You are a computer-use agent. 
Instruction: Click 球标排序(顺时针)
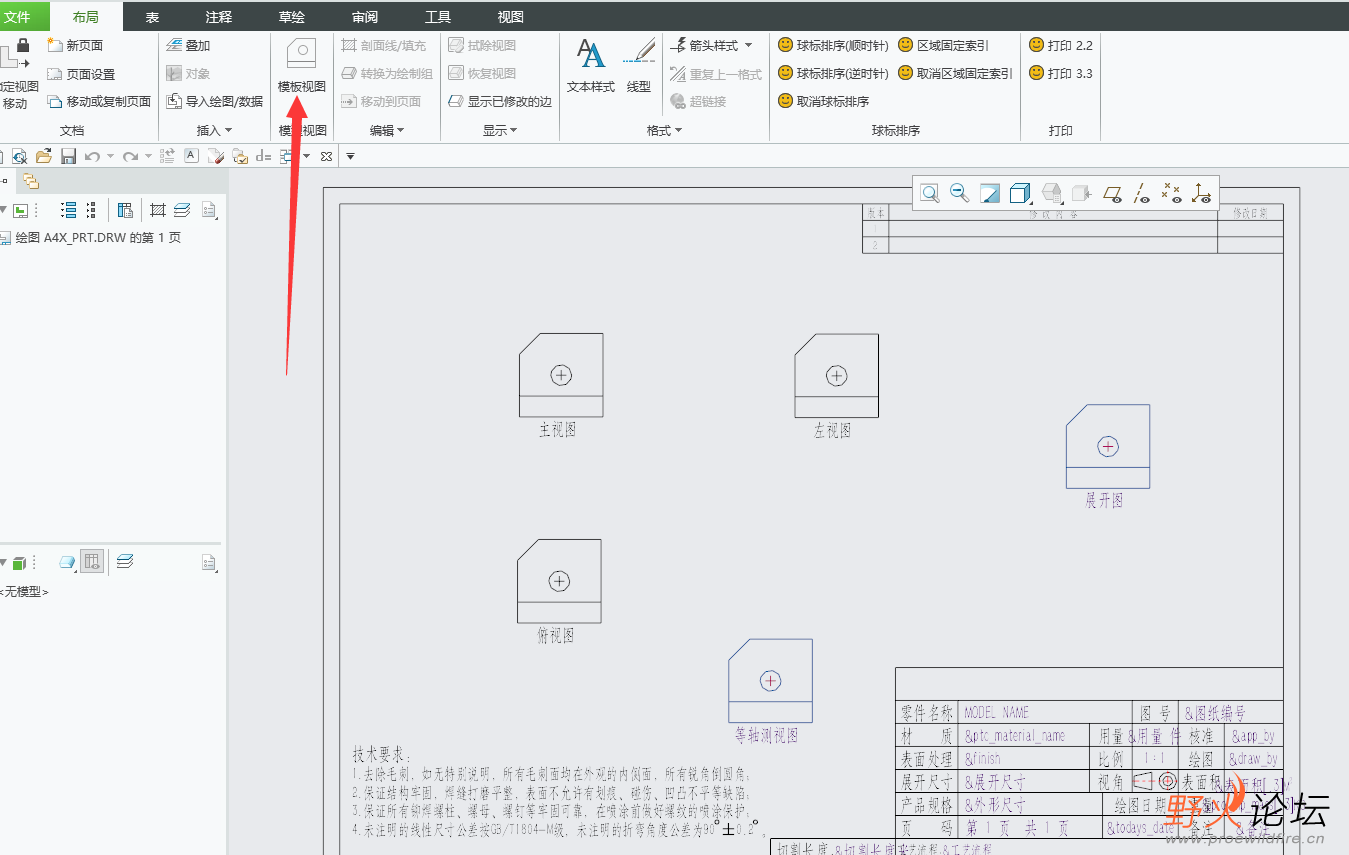point(833,45)
